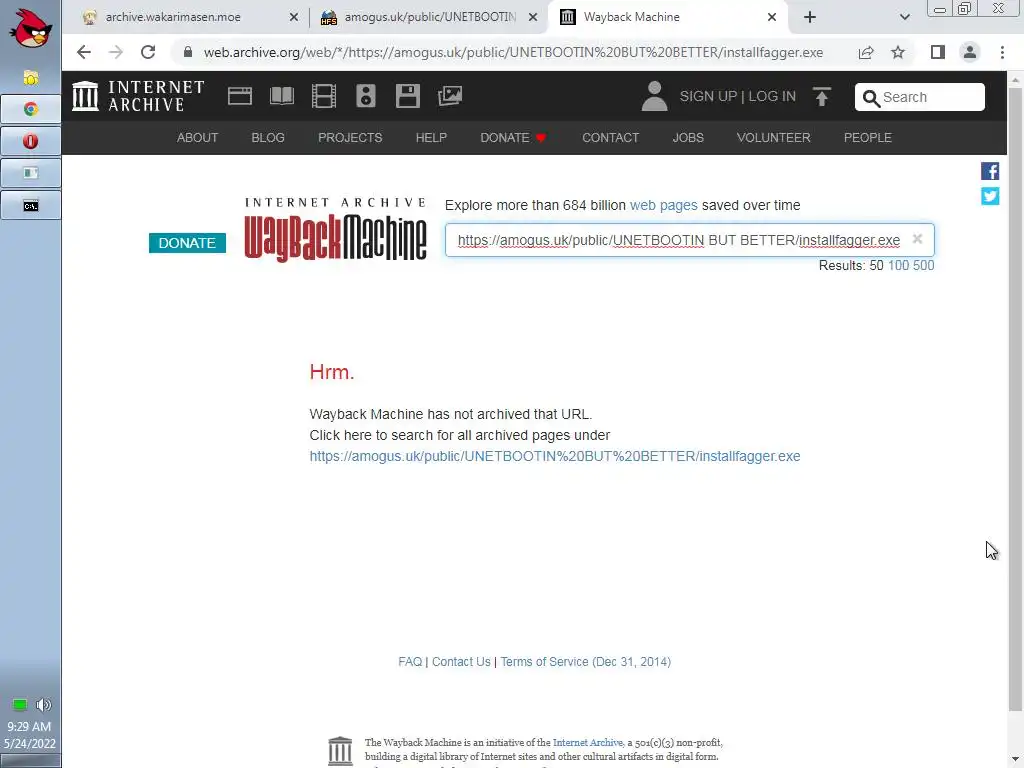Click the share page icon in address bar
The width and height of the screenshot is (1024, 768).
coord(866,52)
